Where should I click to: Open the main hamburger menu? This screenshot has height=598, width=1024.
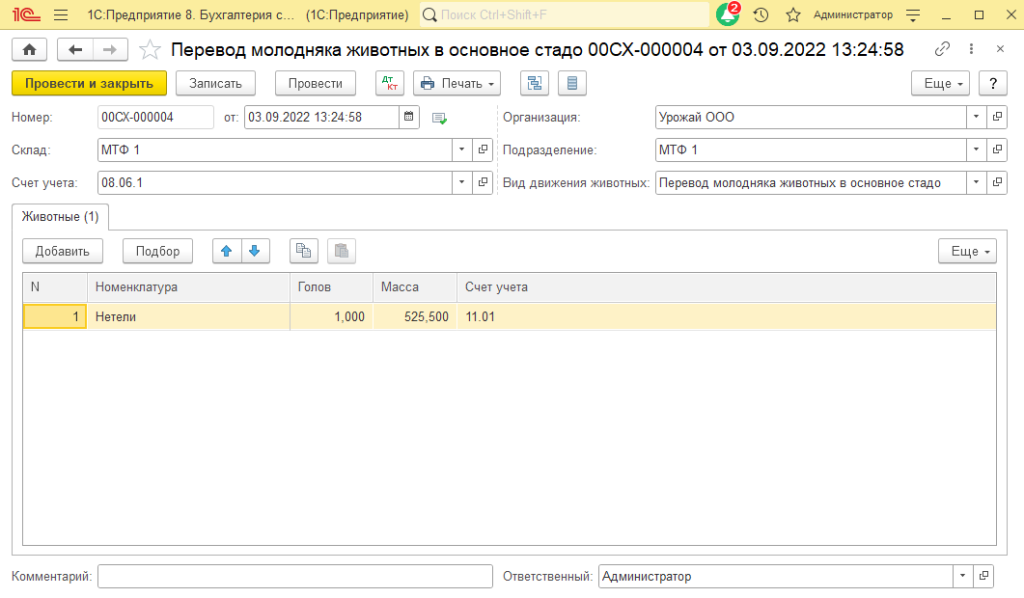(60, 15)
